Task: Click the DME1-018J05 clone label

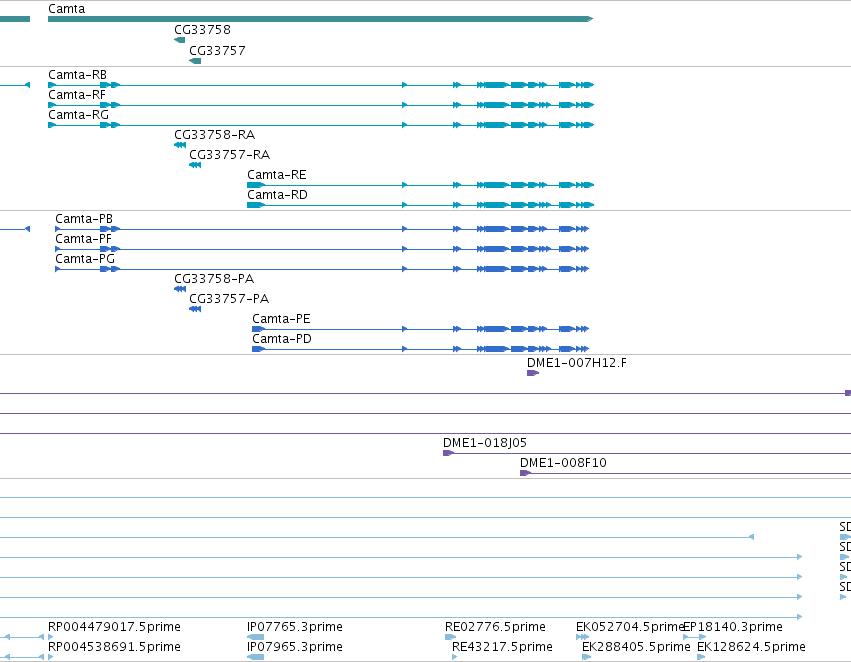Action: (485, 443)
